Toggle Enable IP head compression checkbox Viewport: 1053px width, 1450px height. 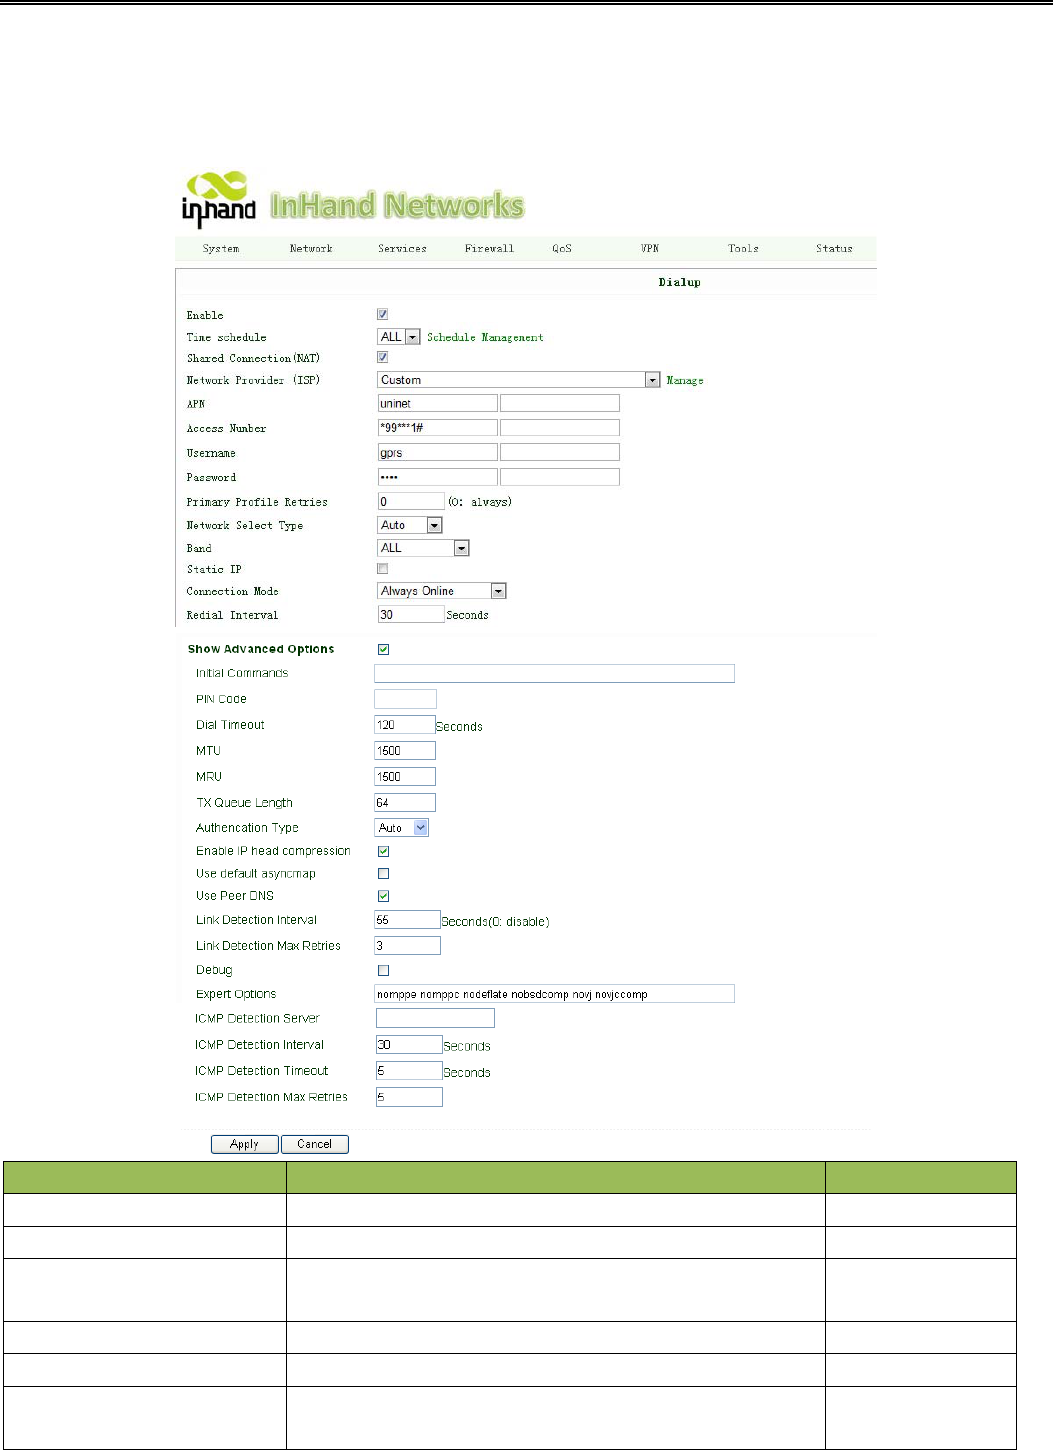click(383, 852)
